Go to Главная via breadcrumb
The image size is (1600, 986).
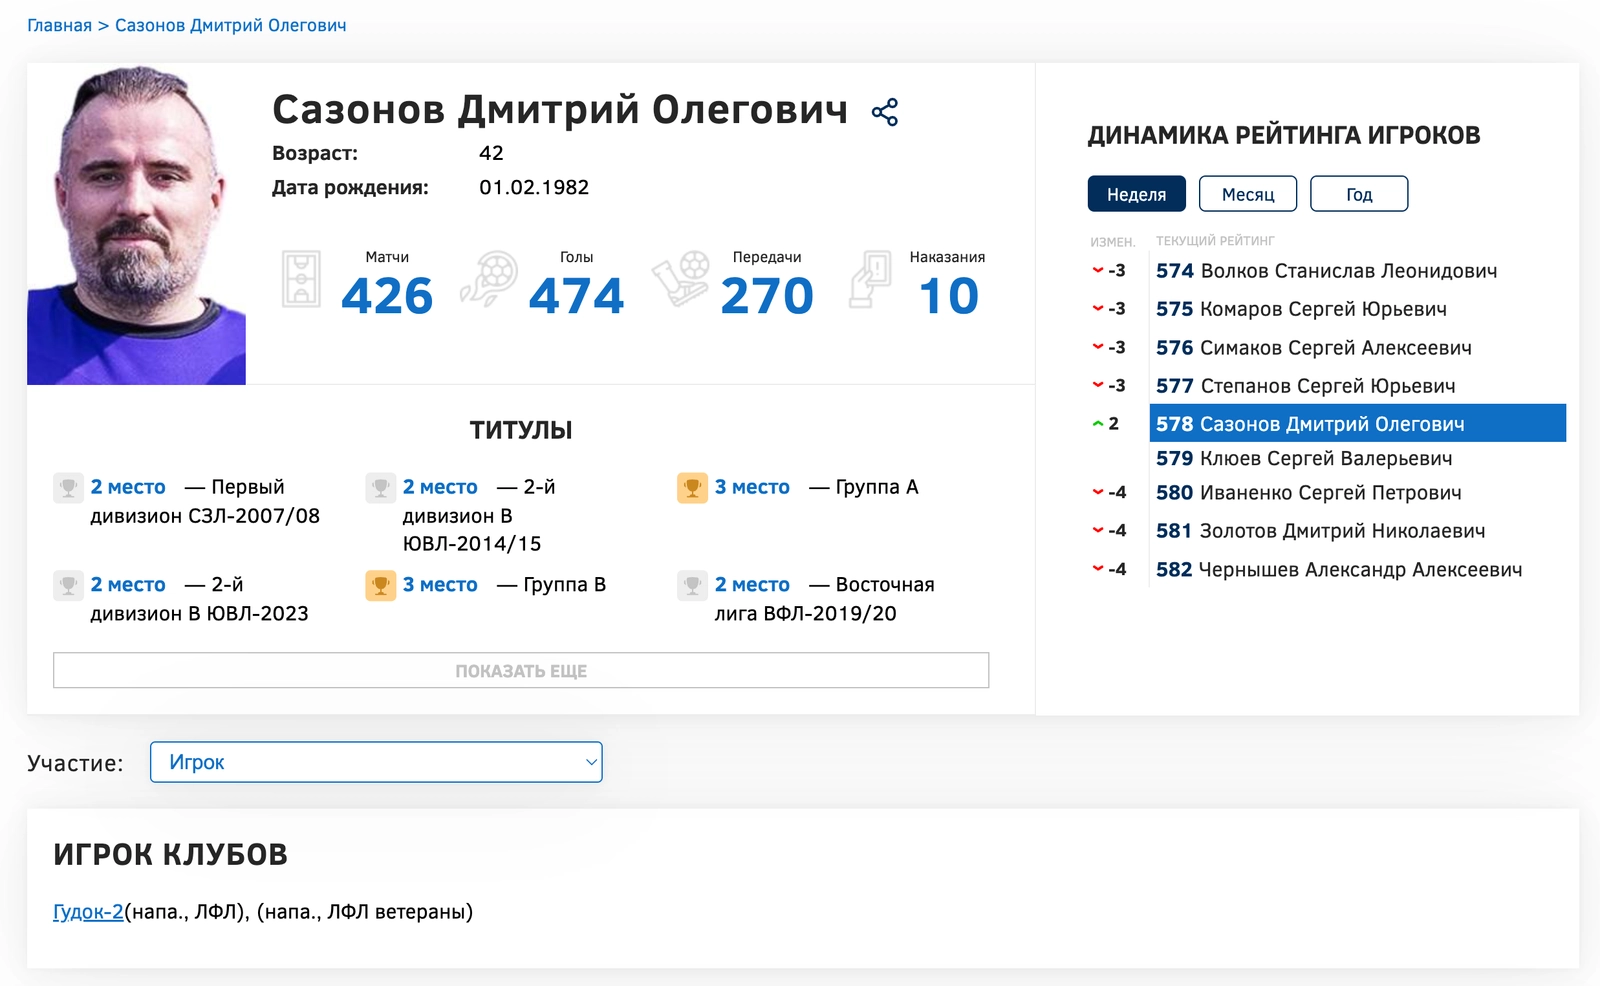click(x=59, y=25)
